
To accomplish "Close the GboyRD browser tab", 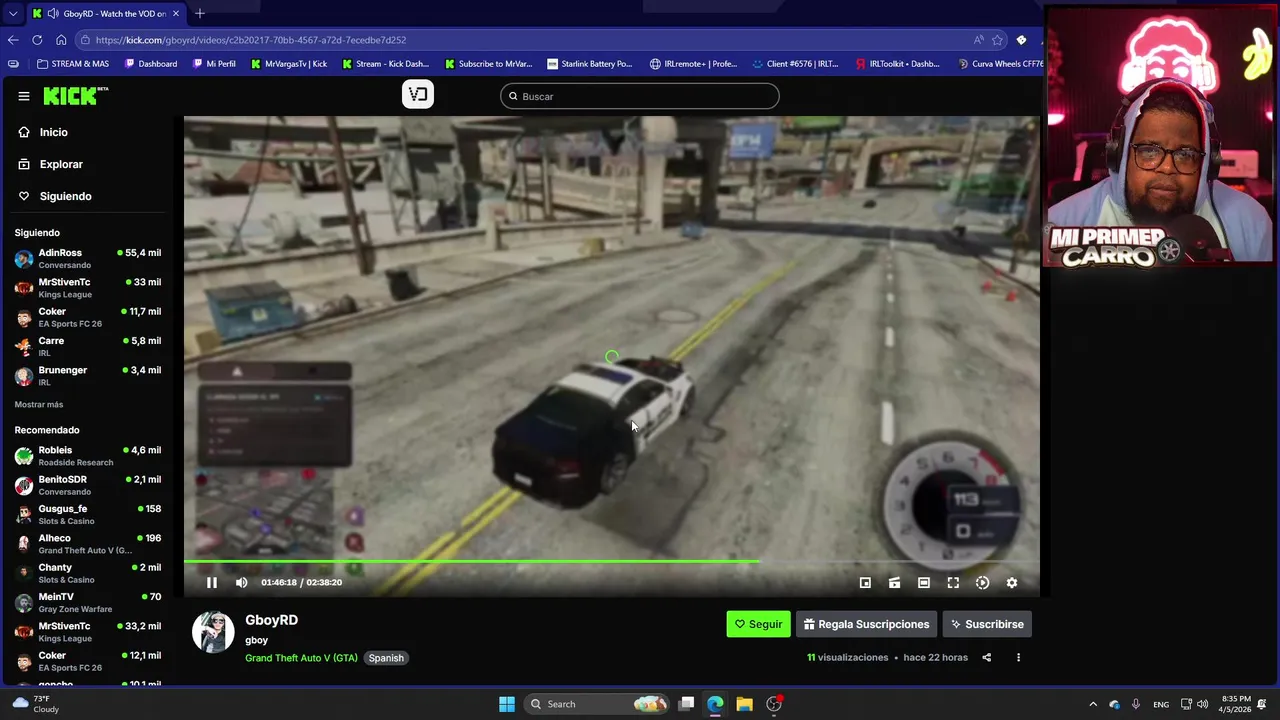I will 176,14.
